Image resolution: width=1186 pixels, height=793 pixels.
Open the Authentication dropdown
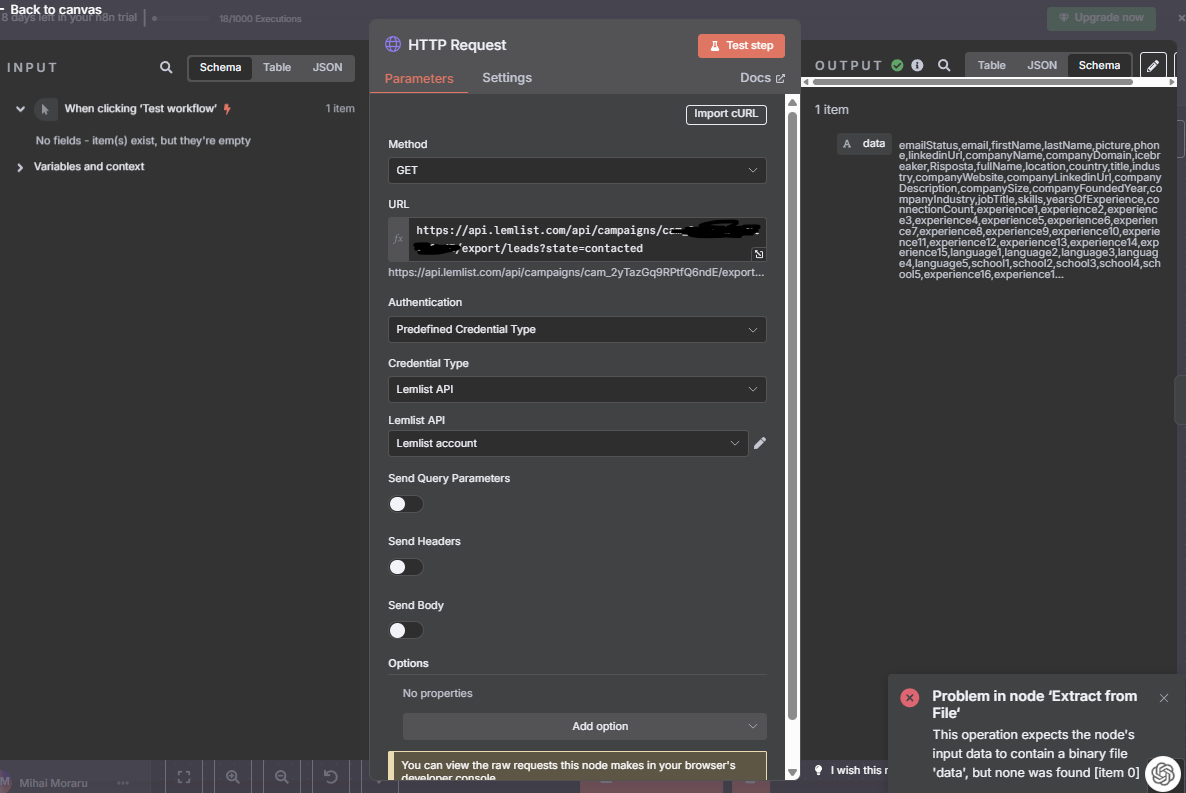coord(577,329)
